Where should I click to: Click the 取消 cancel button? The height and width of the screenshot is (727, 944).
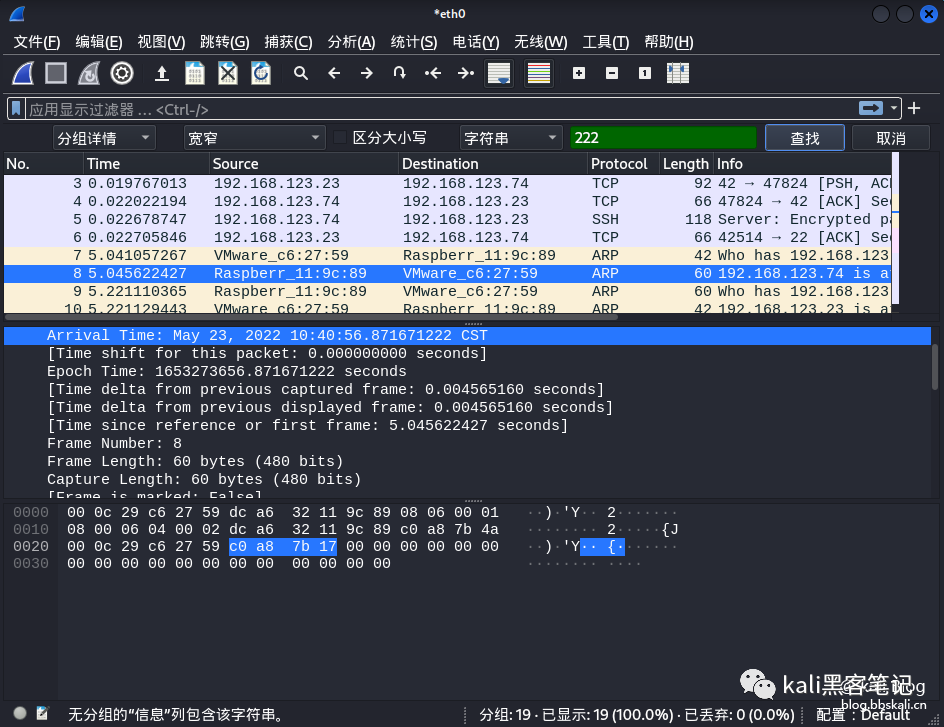(x=891, y=138)
